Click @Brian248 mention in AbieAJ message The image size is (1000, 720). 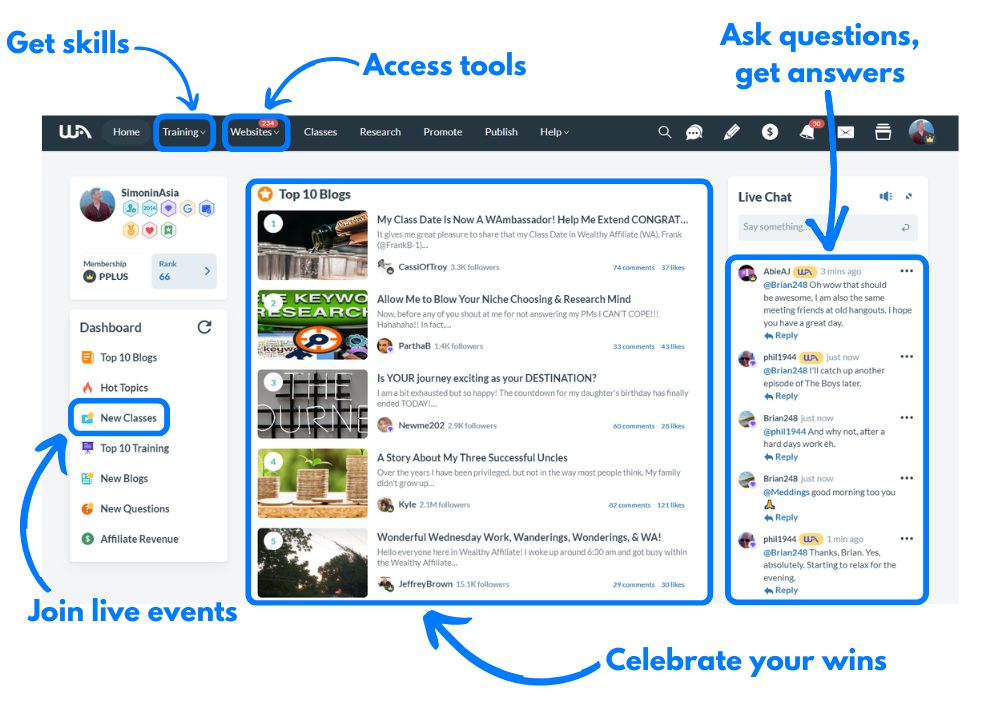(785, 285)
